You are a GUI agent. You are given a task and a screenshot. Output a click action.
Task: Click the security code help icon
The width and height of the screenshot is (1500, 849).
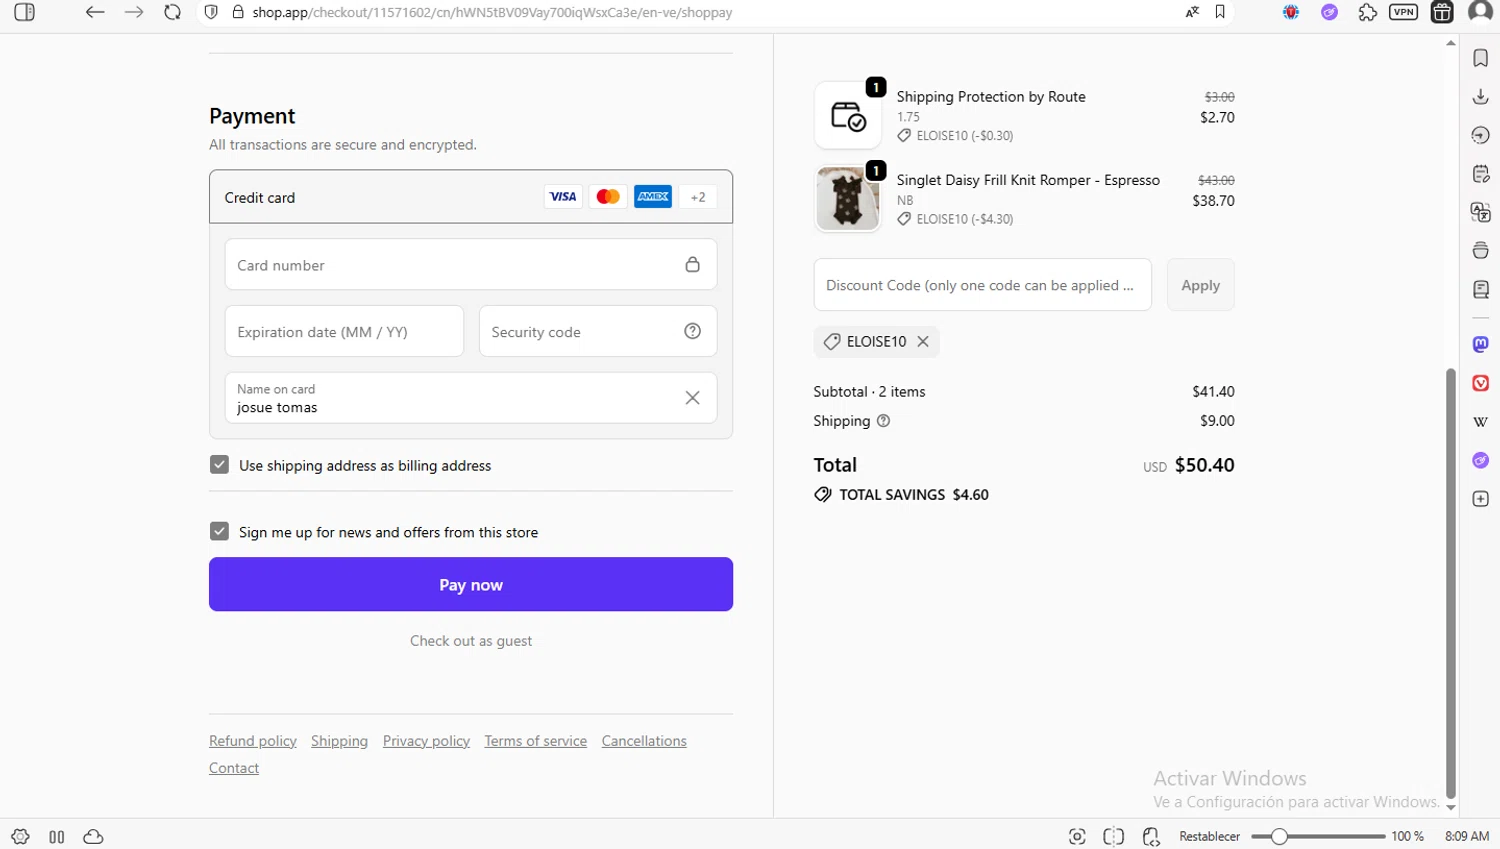[692, 331]
